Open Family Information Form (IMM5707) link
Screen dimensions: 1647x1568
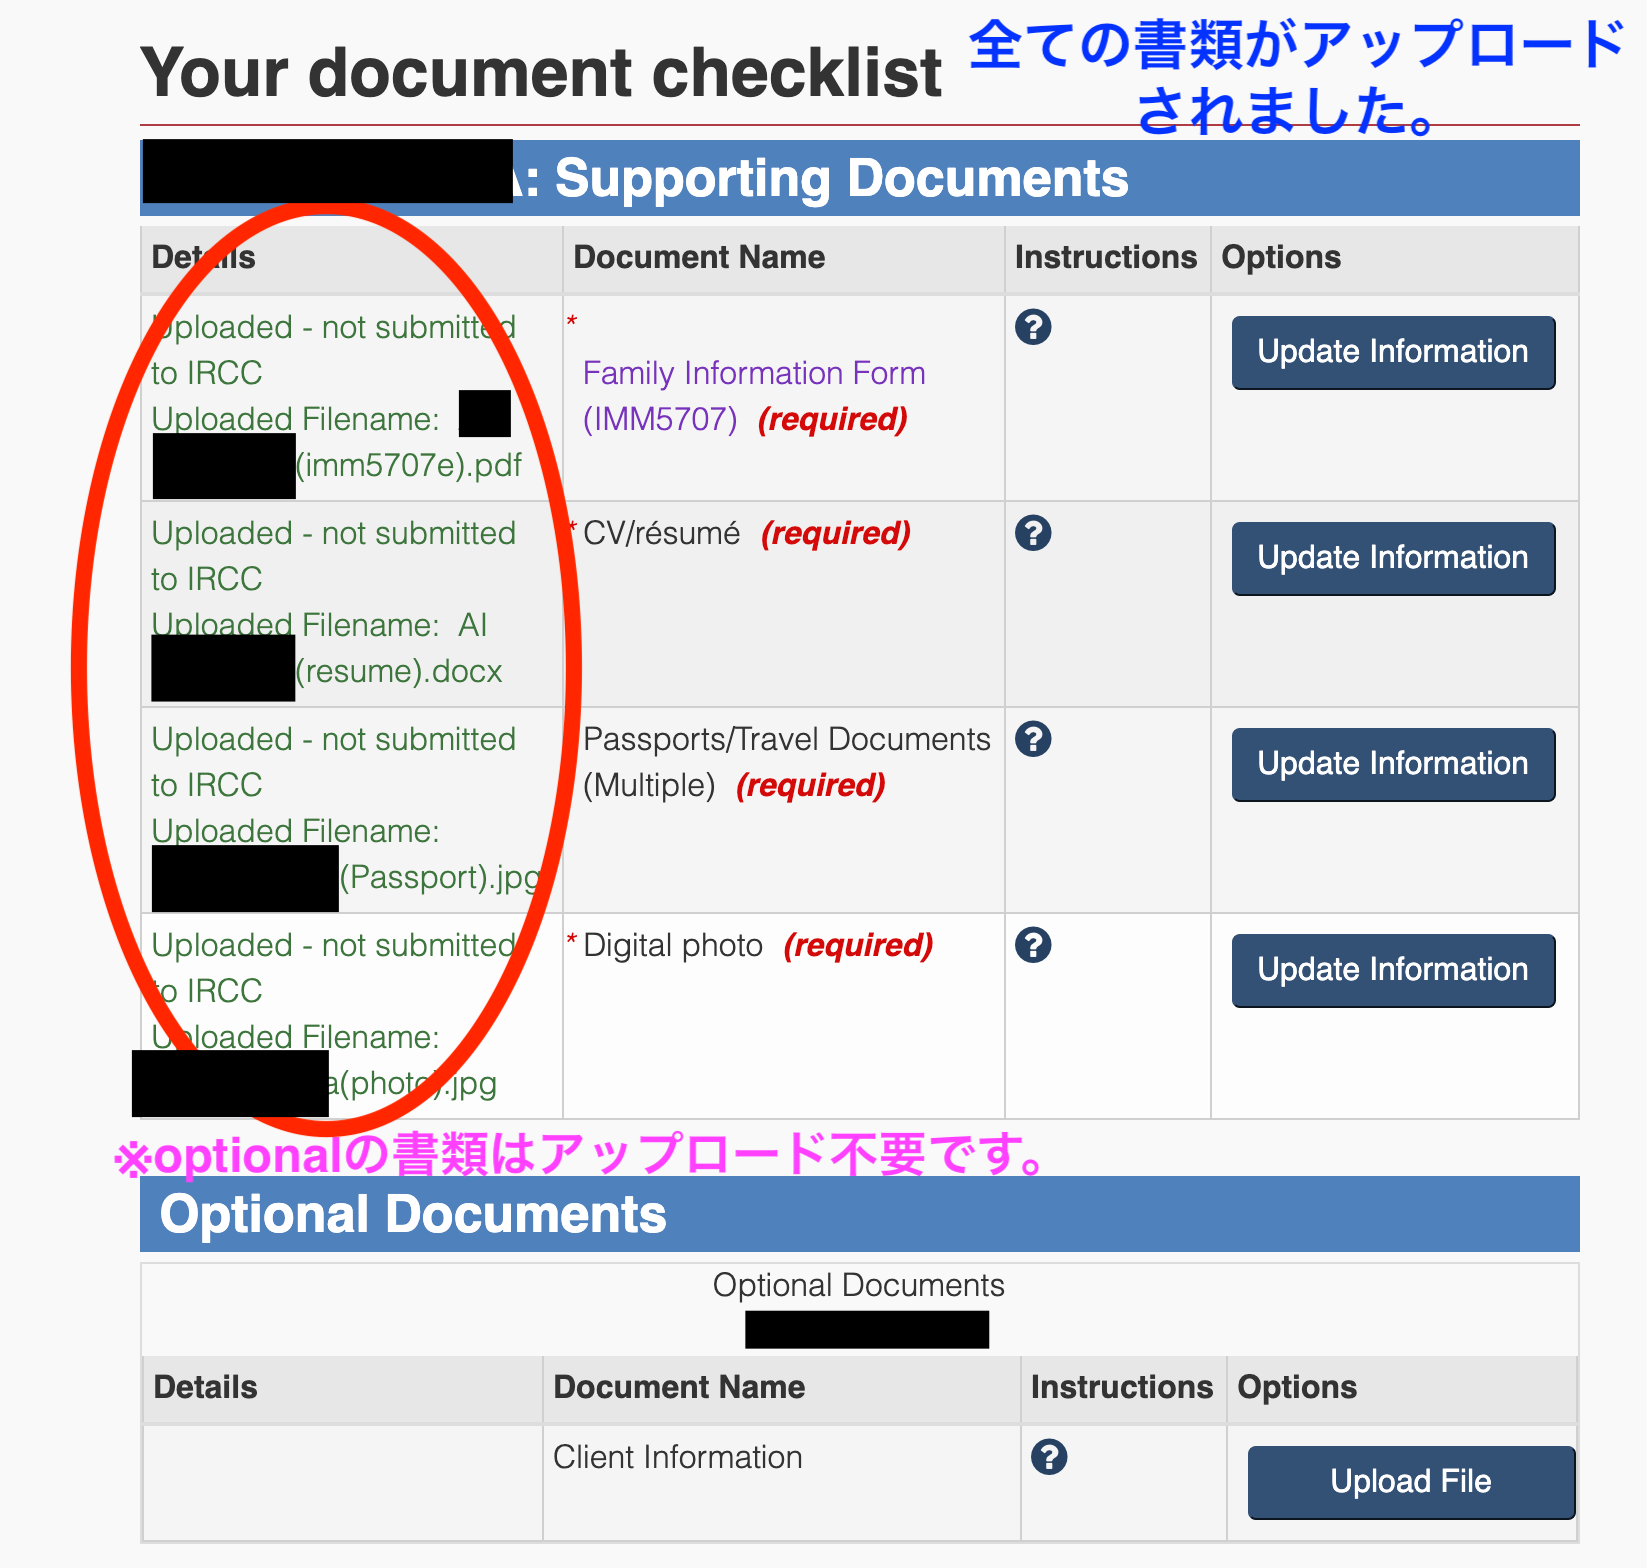point(754,396)
